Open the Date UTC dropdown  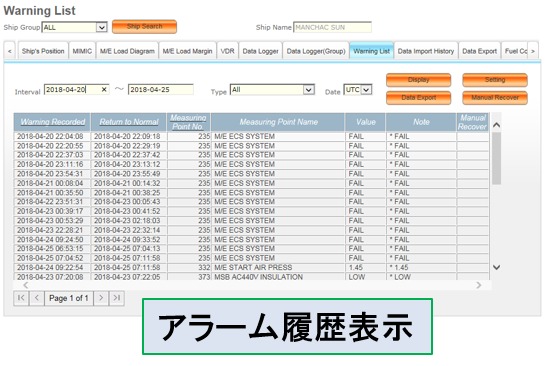point(366,90)
